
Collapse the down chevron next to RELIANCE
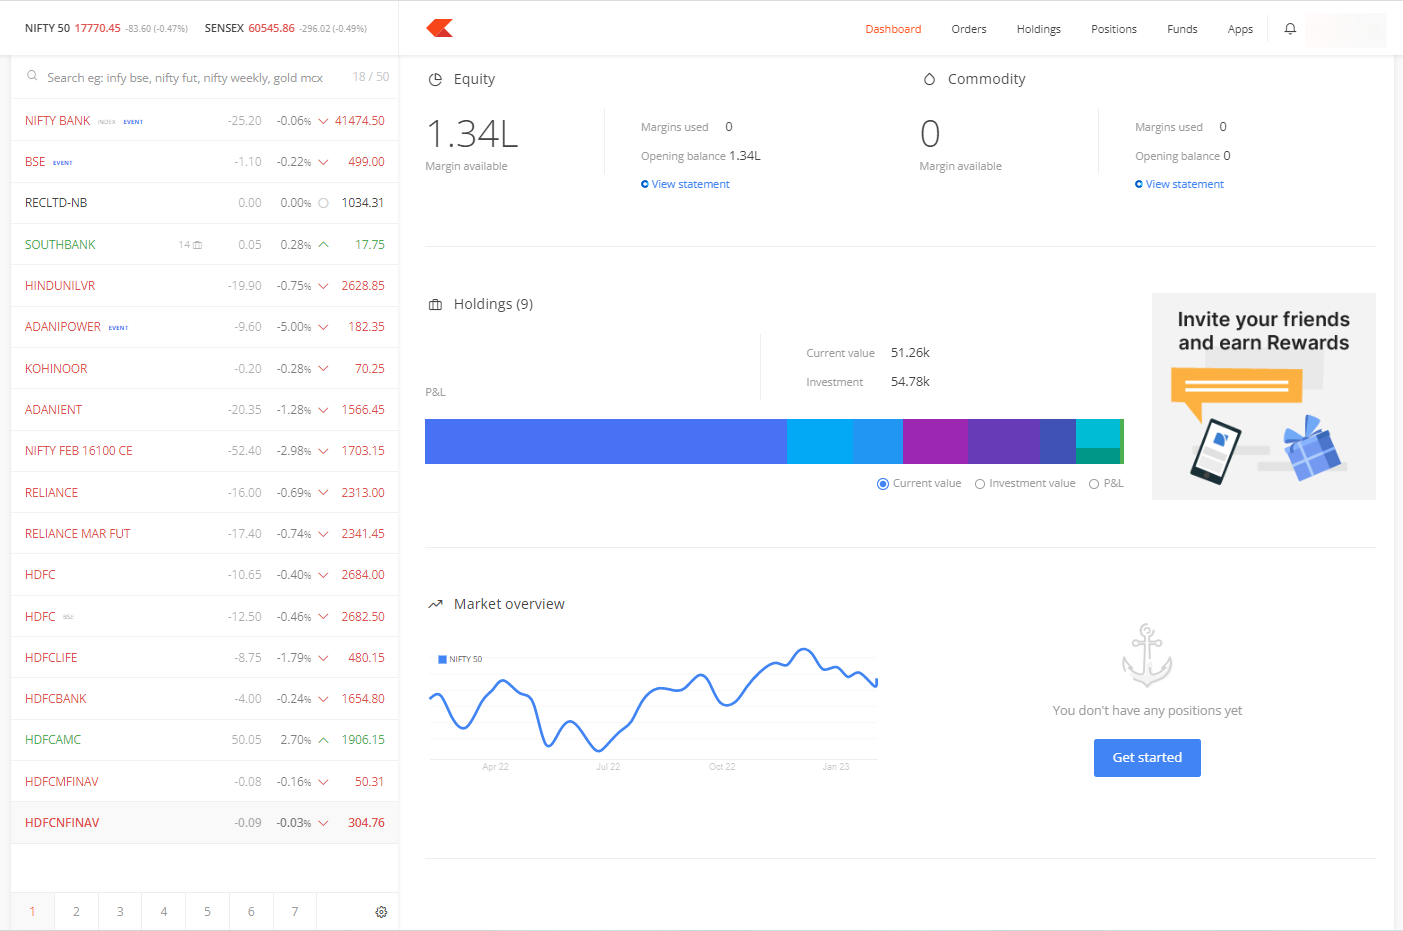pyautogui.click(x=322, y=492)
